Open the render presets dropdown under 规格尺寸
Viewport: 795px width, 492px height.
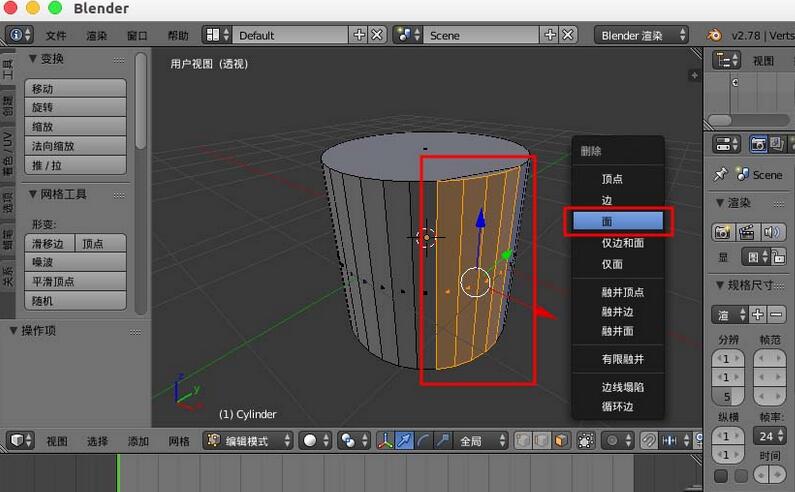[x=730, y=314]
